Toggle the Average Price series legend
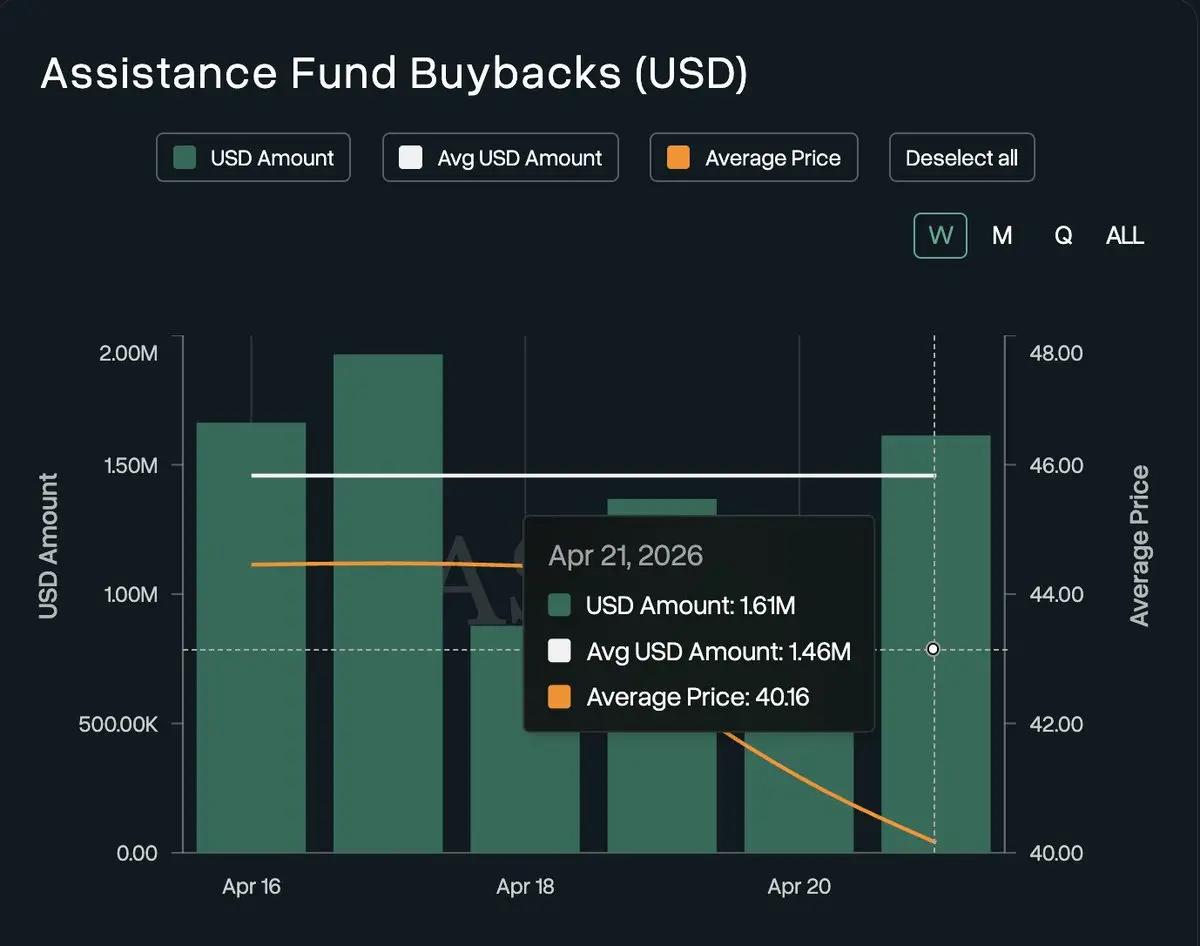This screenshot has width=1200, height=946. point(754,158)
